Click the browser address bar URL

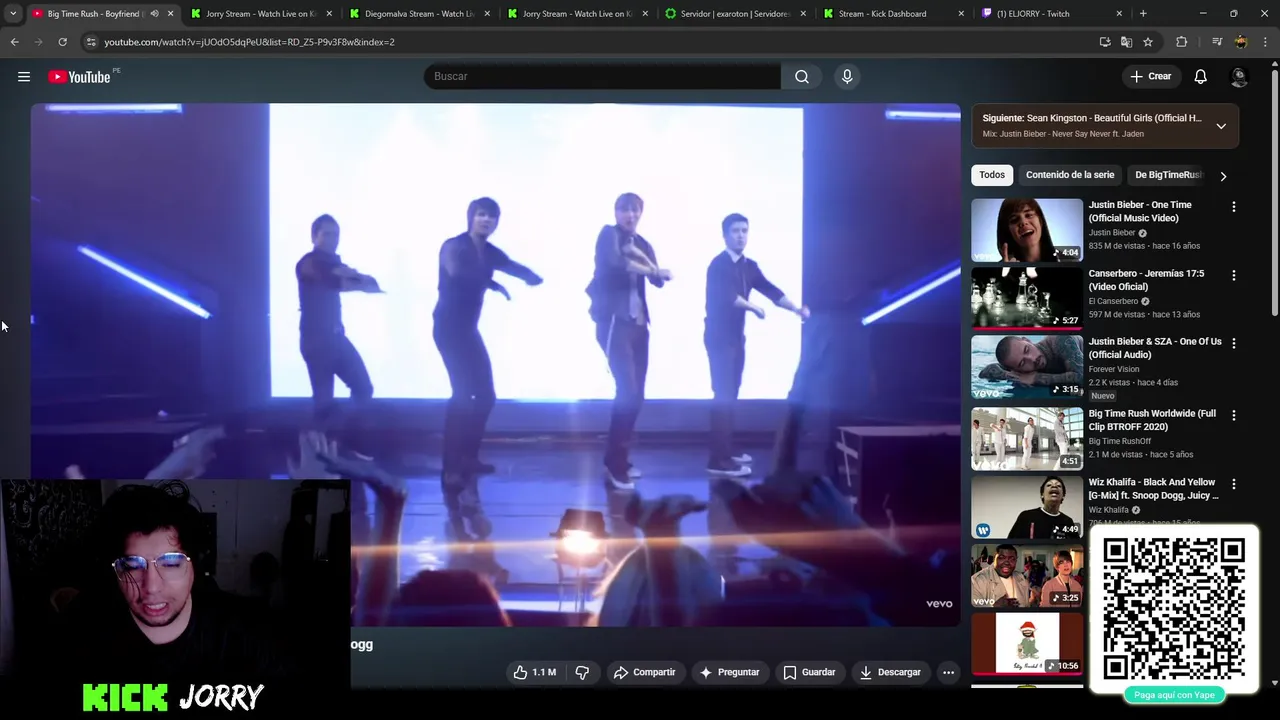249,42
